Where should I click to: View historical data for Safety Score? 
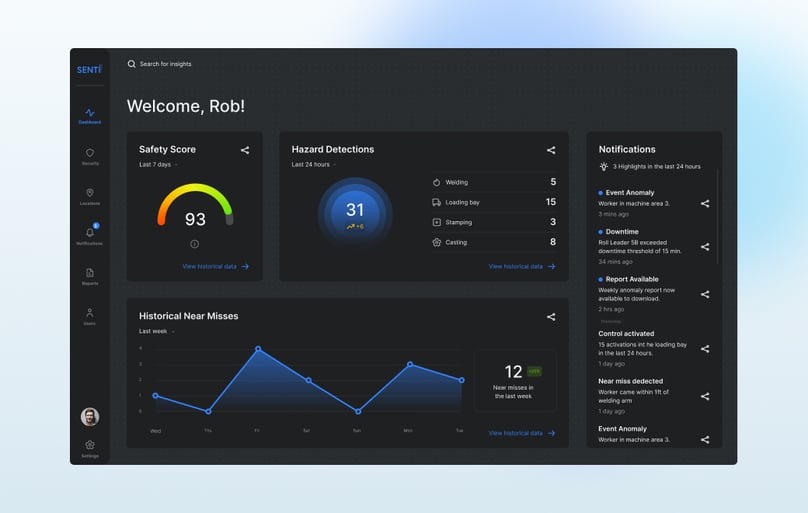click(x=215, y=267)
